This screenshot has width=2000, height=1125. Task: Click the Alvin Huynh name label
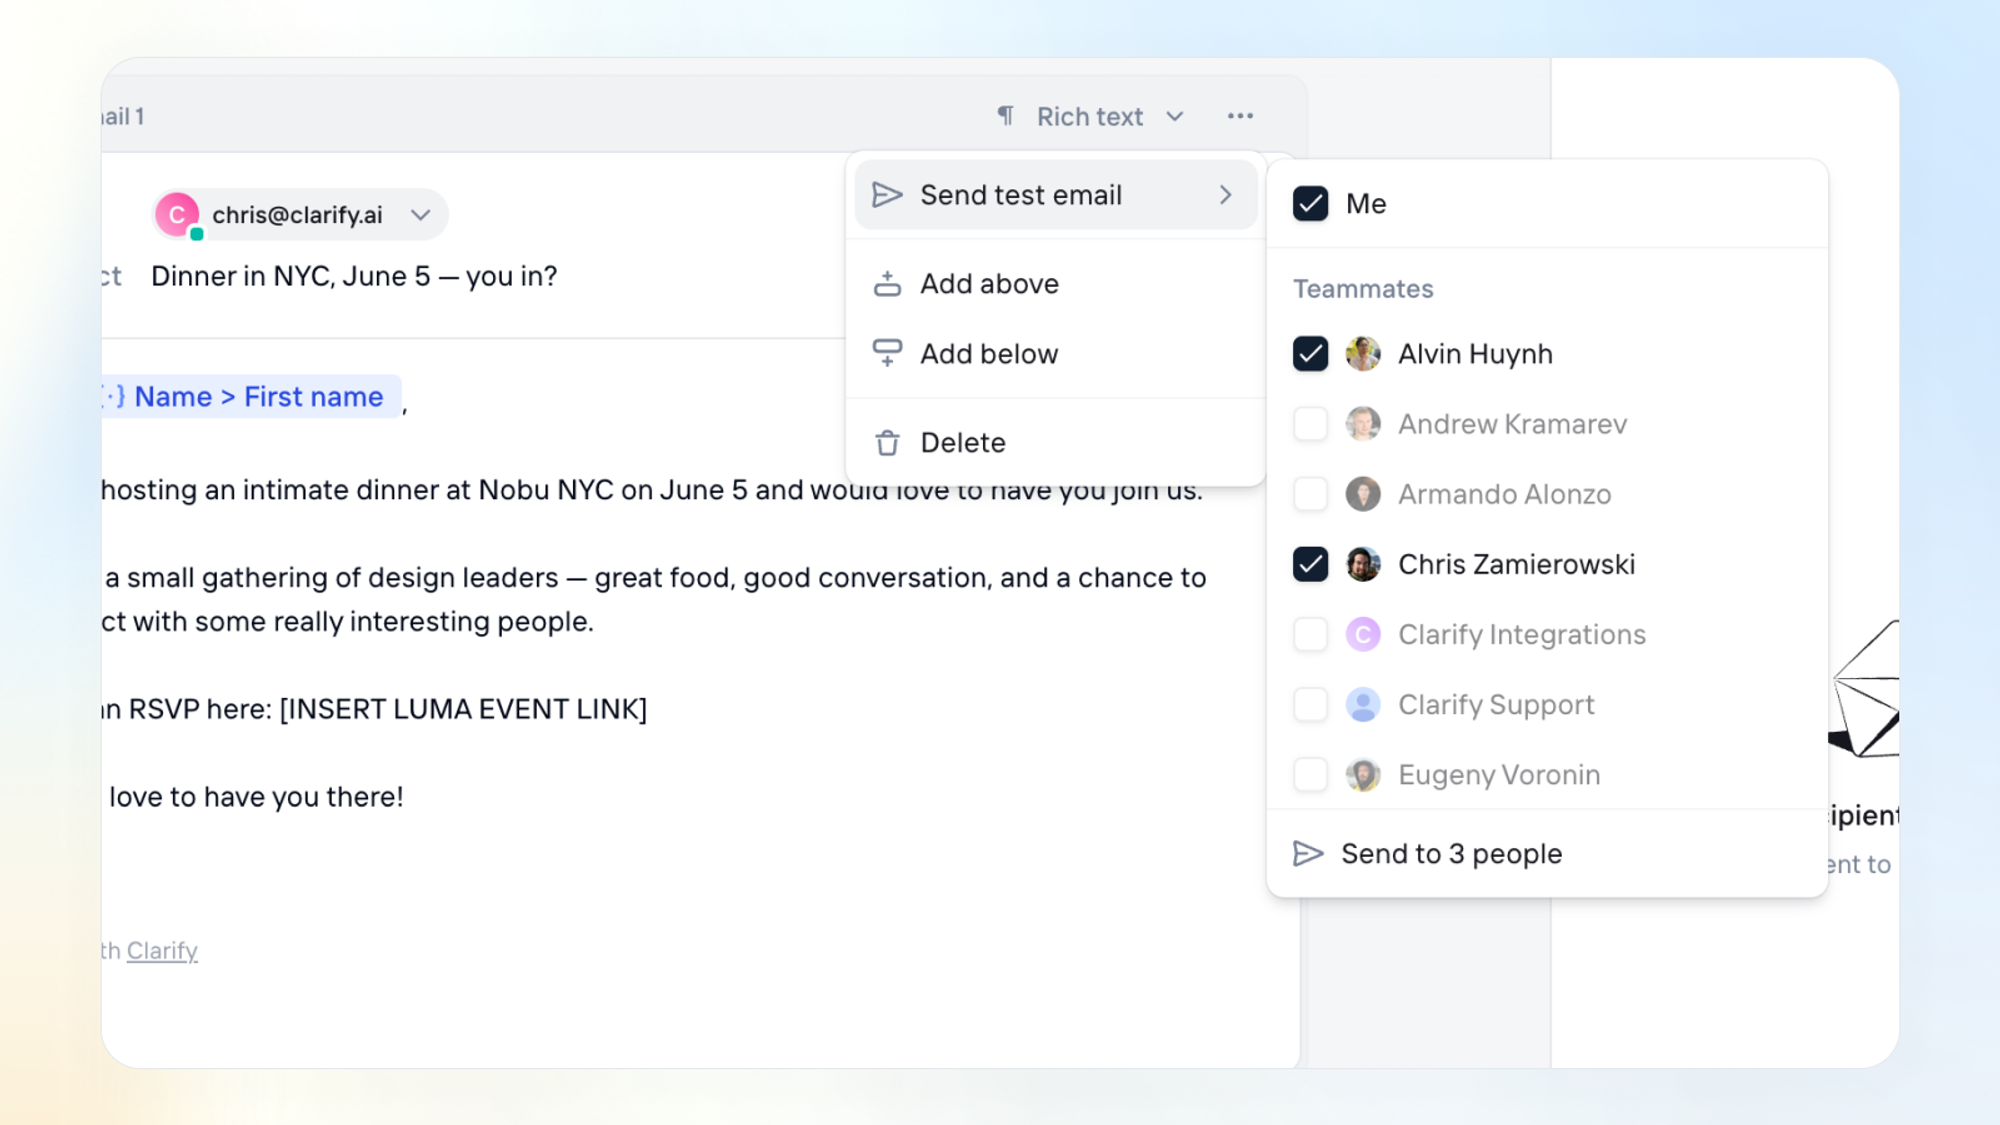[x=1475, y=354]
